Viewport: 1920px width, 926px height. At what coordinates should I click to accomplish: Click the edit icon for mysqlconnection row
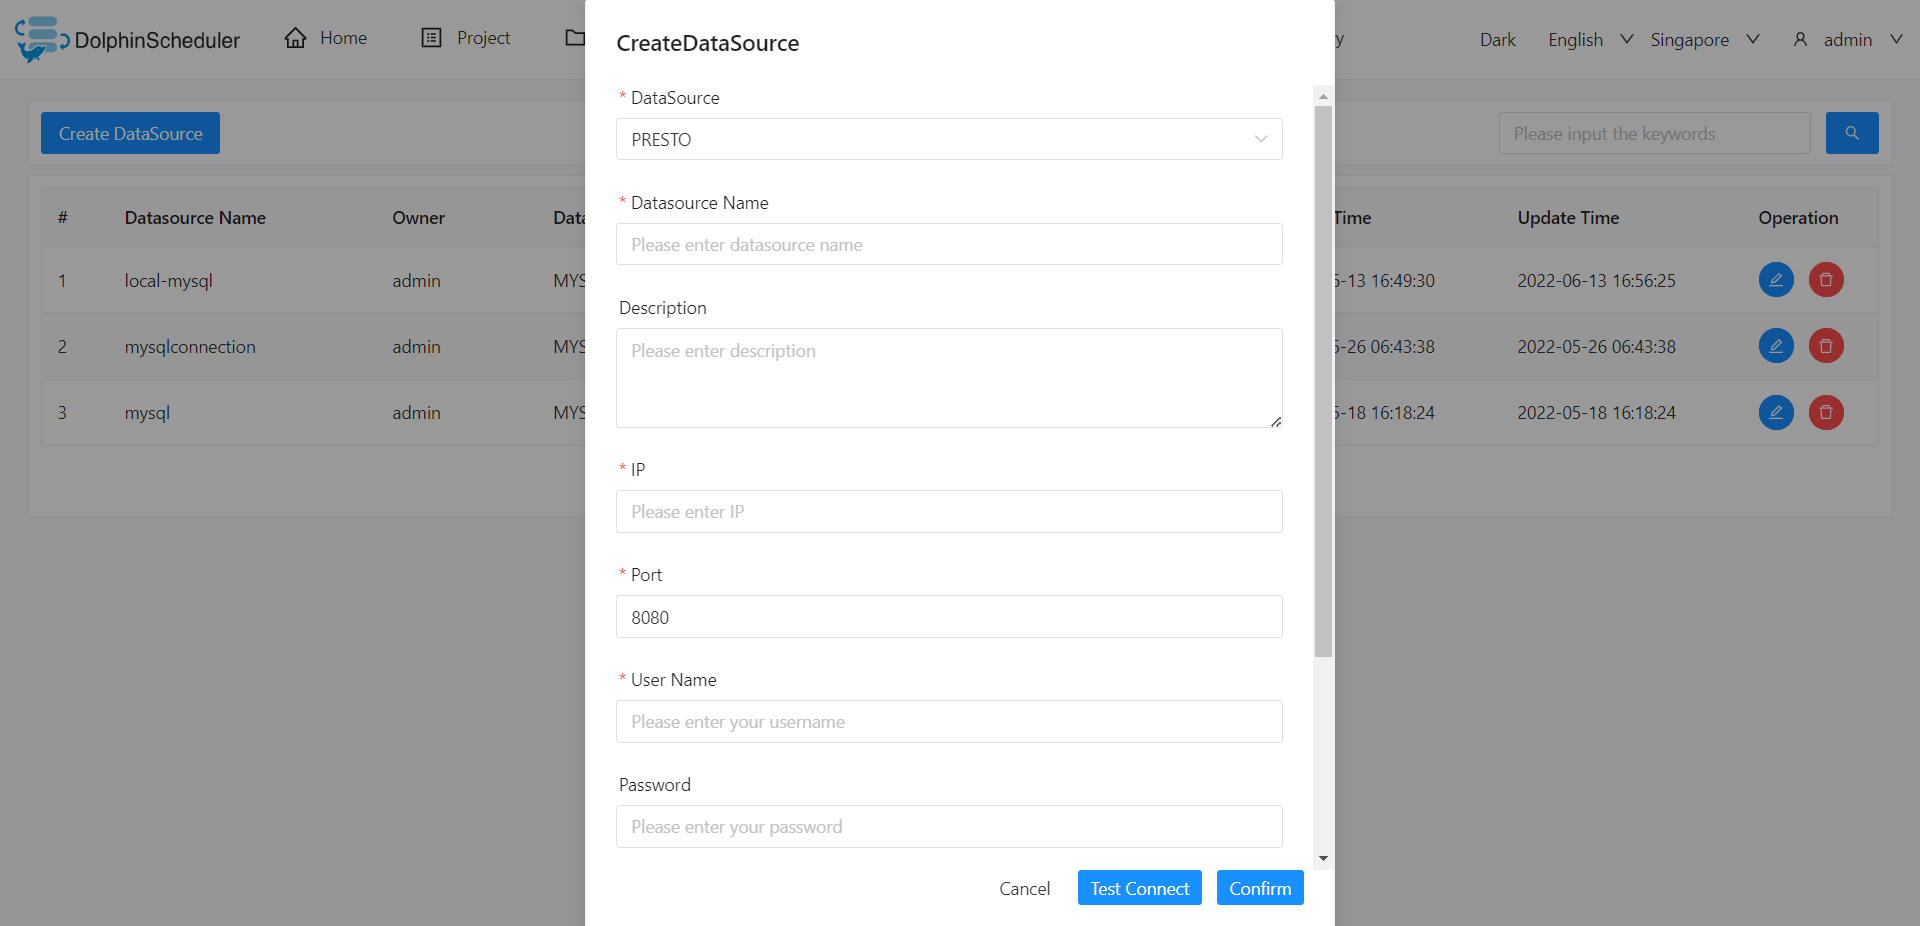coord(1776,346)
